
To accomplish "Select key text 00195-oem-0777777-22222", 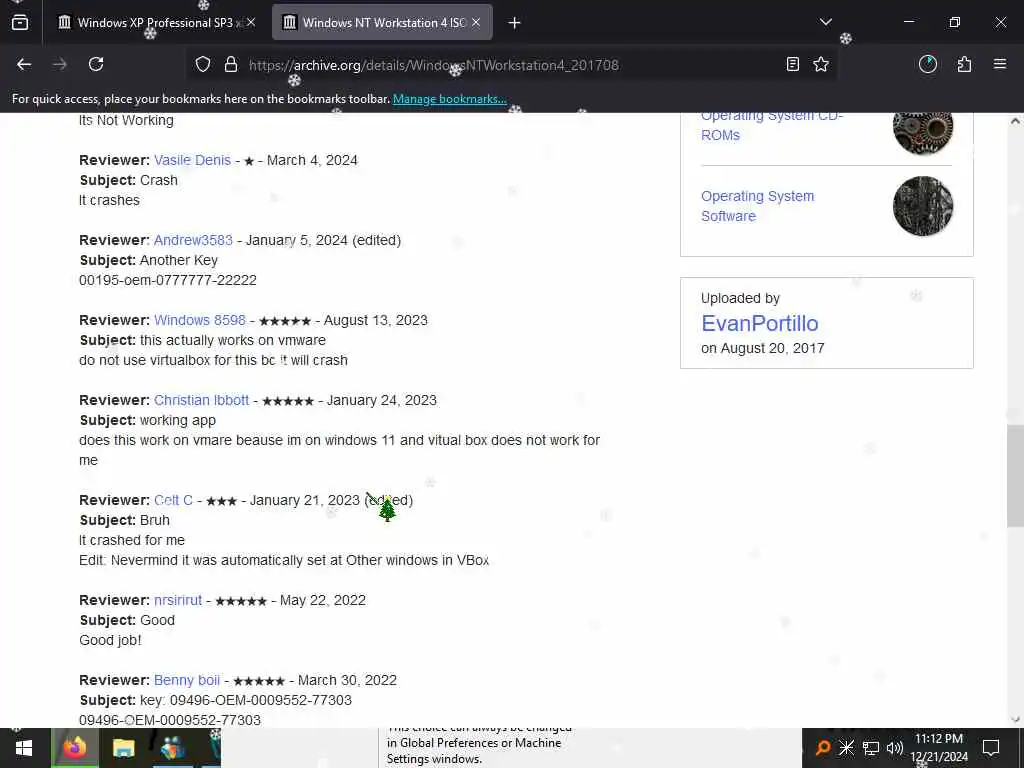I will [x=168, y=280].
